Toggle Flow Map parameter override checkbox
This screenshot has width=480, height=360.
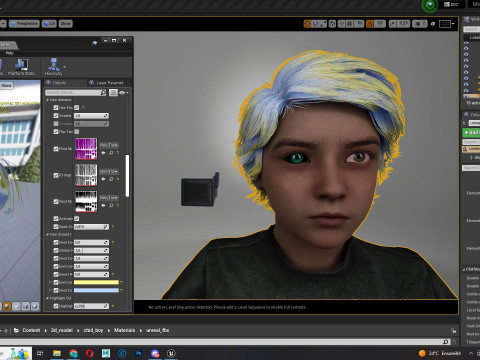point(56,149)
